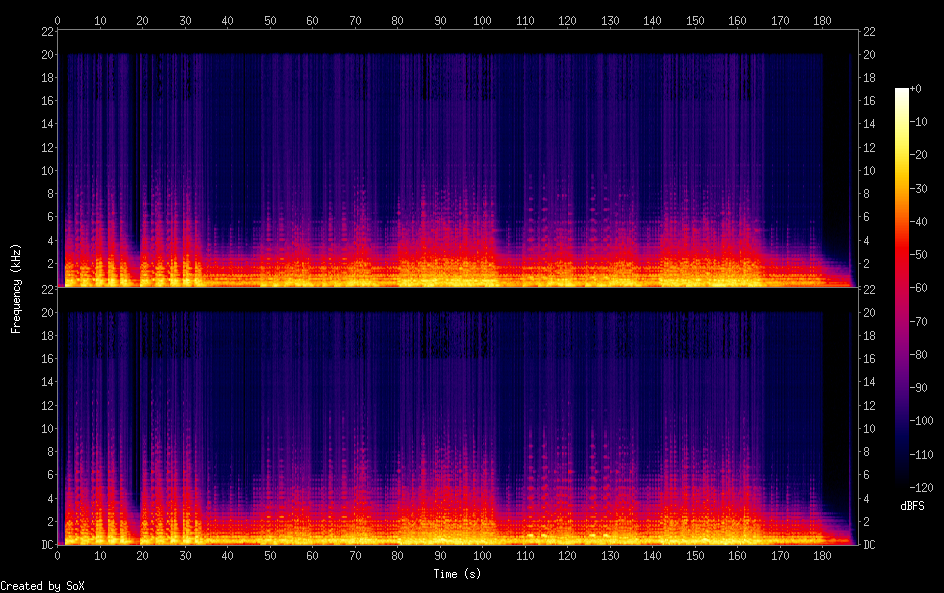Click the "Frequency (kHz)" vertical axis label
The height and width of the screenshot is (593, 944).
(x=16, y=287)
